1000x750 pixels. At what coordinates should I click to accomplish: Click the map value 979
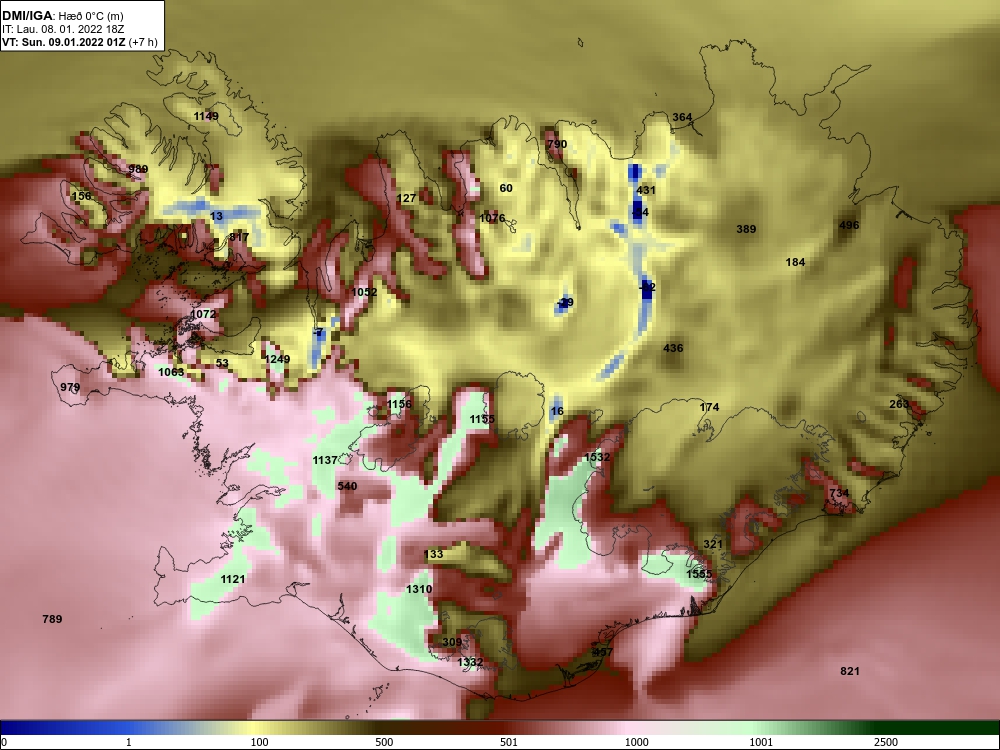tap(70, 387)
